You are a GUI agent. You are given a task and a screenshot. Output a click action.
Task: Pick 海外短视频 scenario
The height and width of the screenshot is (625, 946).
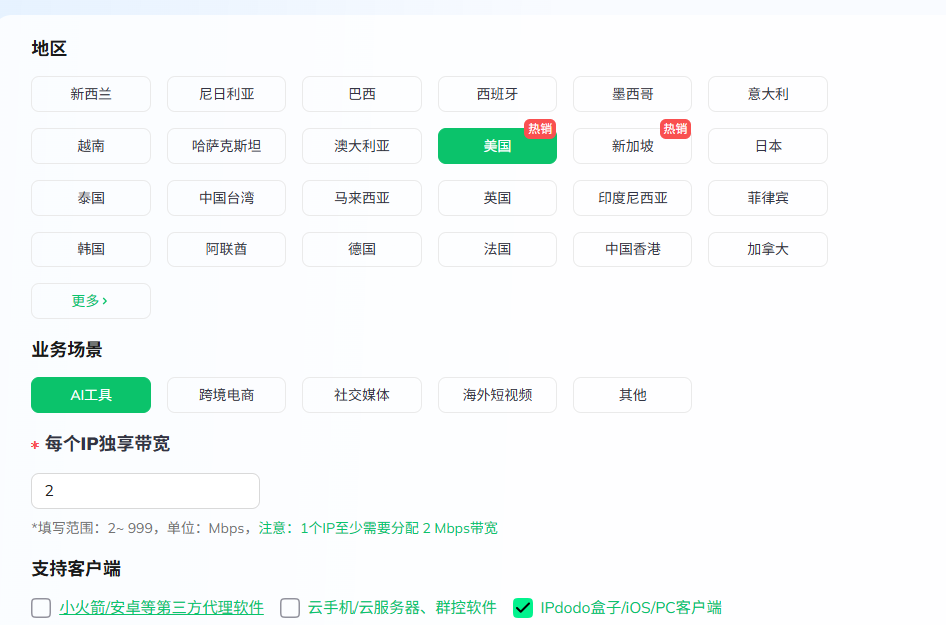pos(497,395)
